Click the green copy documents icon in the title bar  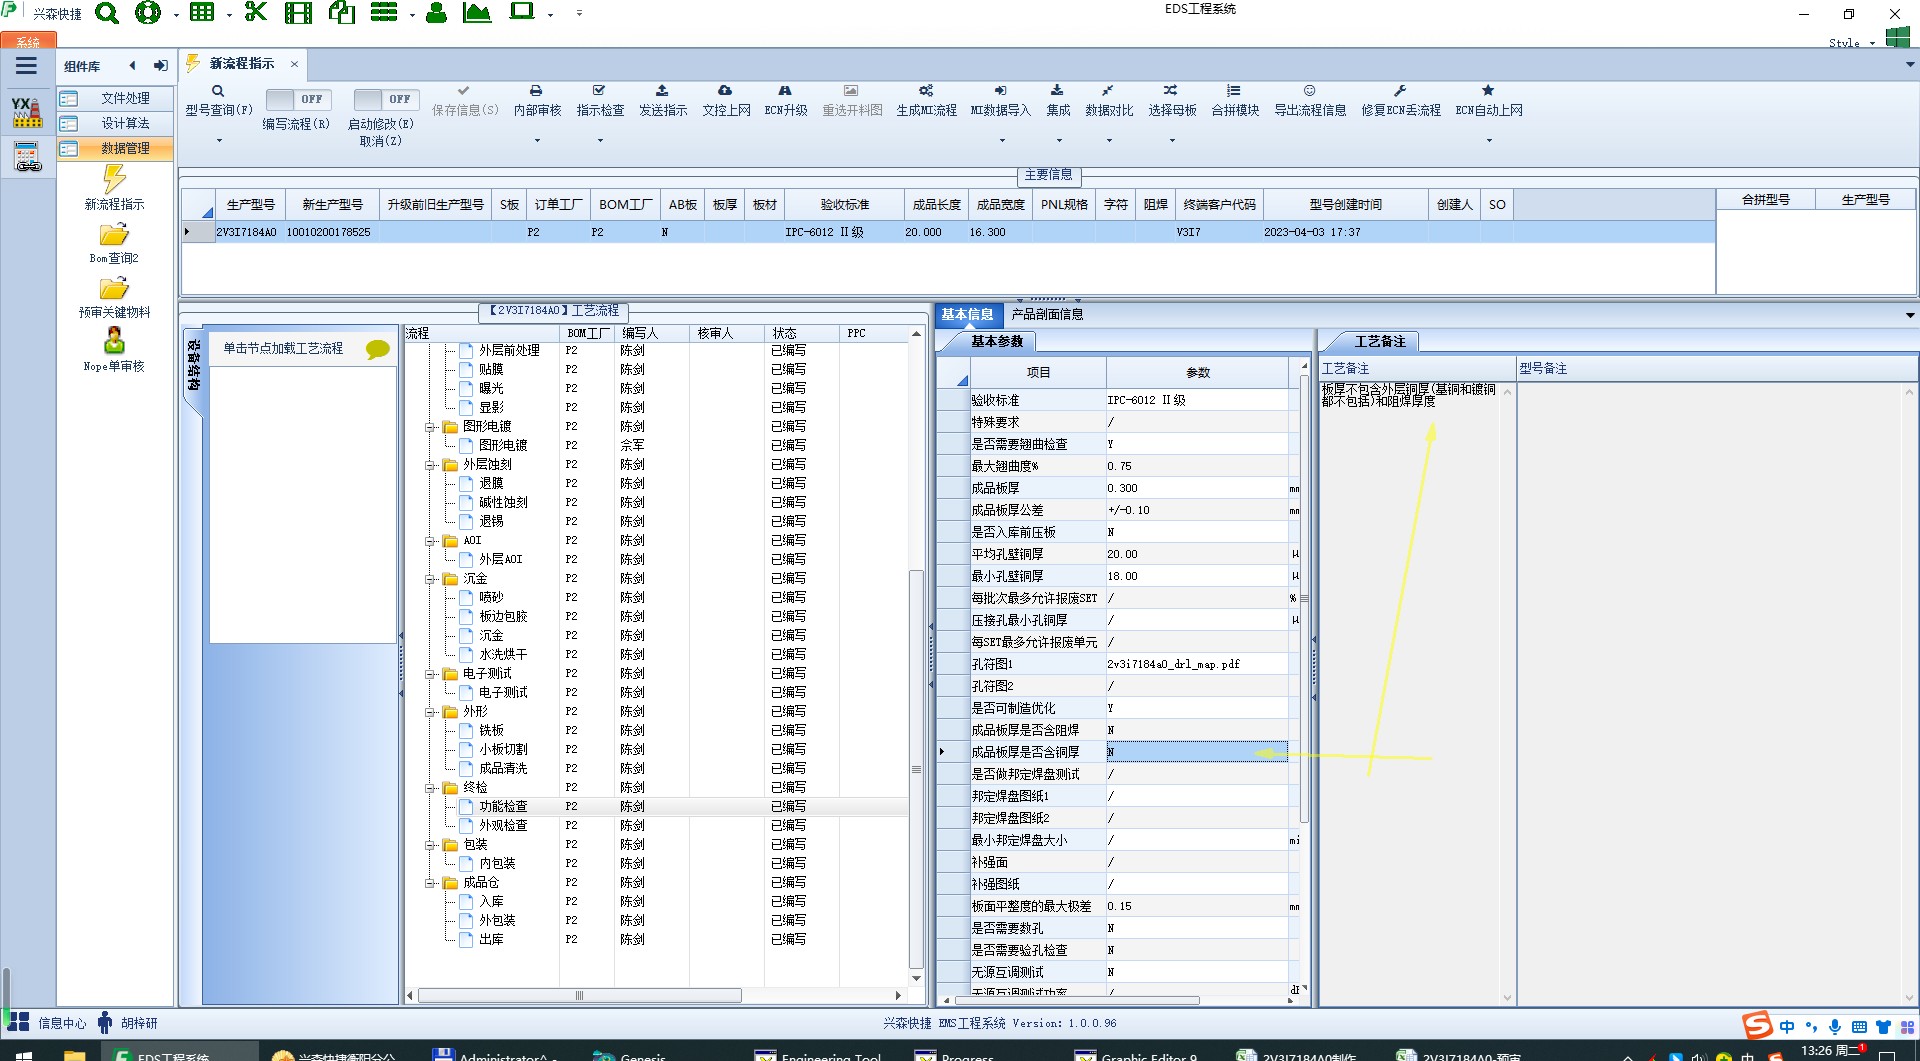pyautogui.click(x=342, y=13)
